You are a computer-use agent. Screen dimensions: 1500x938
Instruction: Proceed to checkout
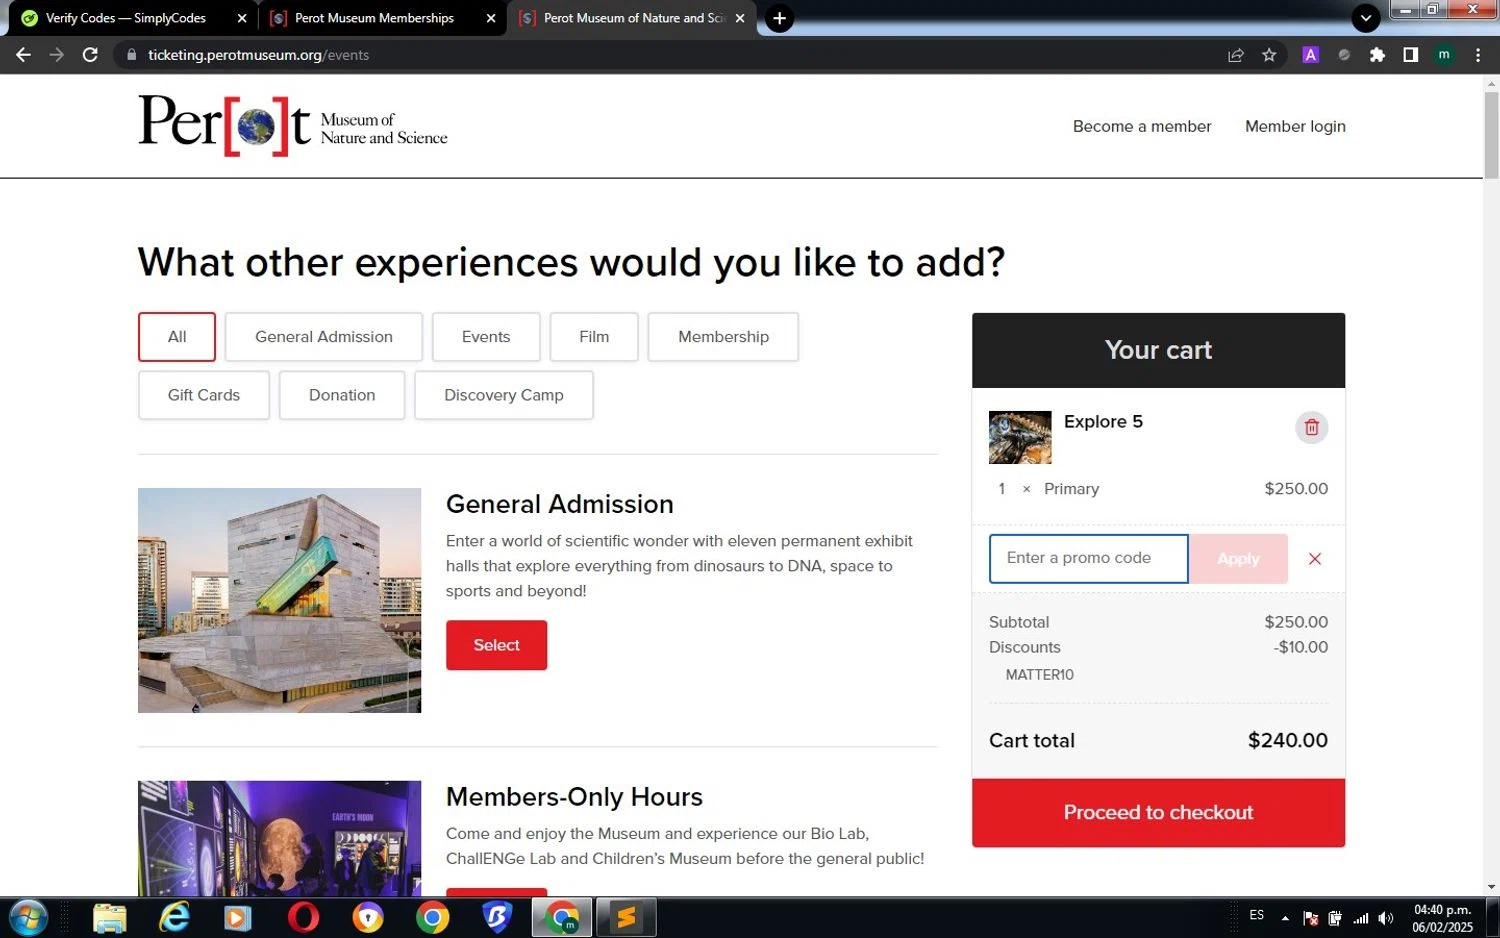coord(1158,813)
